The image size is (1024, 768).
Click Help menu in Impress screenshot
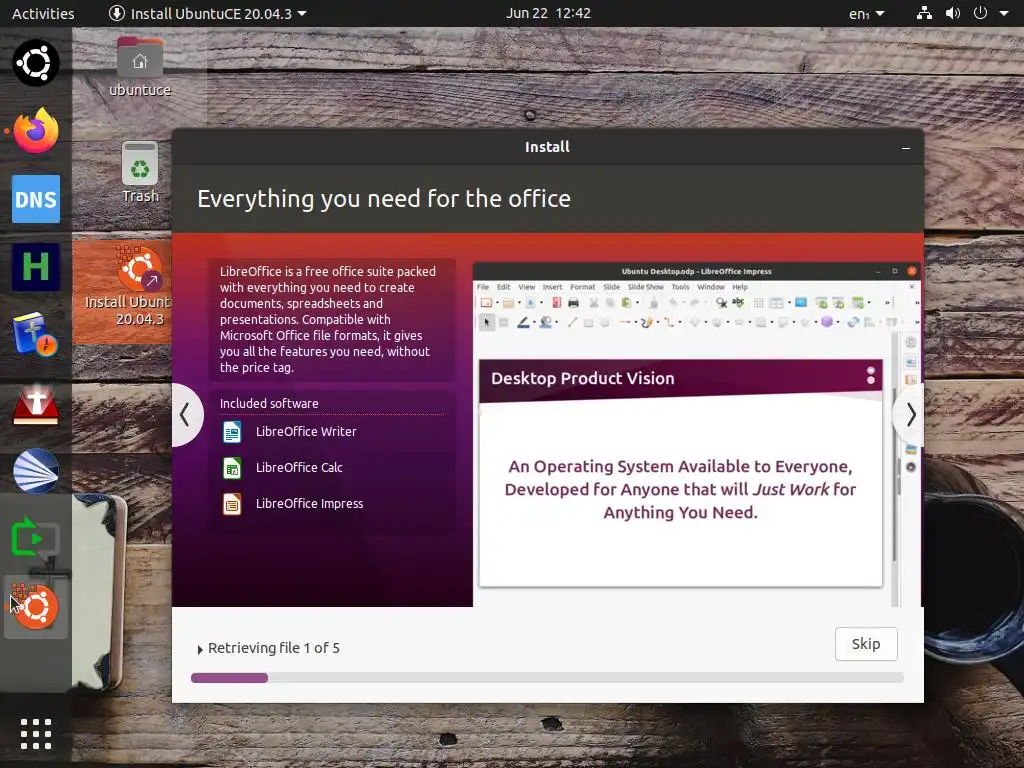[x=740, y=287]
